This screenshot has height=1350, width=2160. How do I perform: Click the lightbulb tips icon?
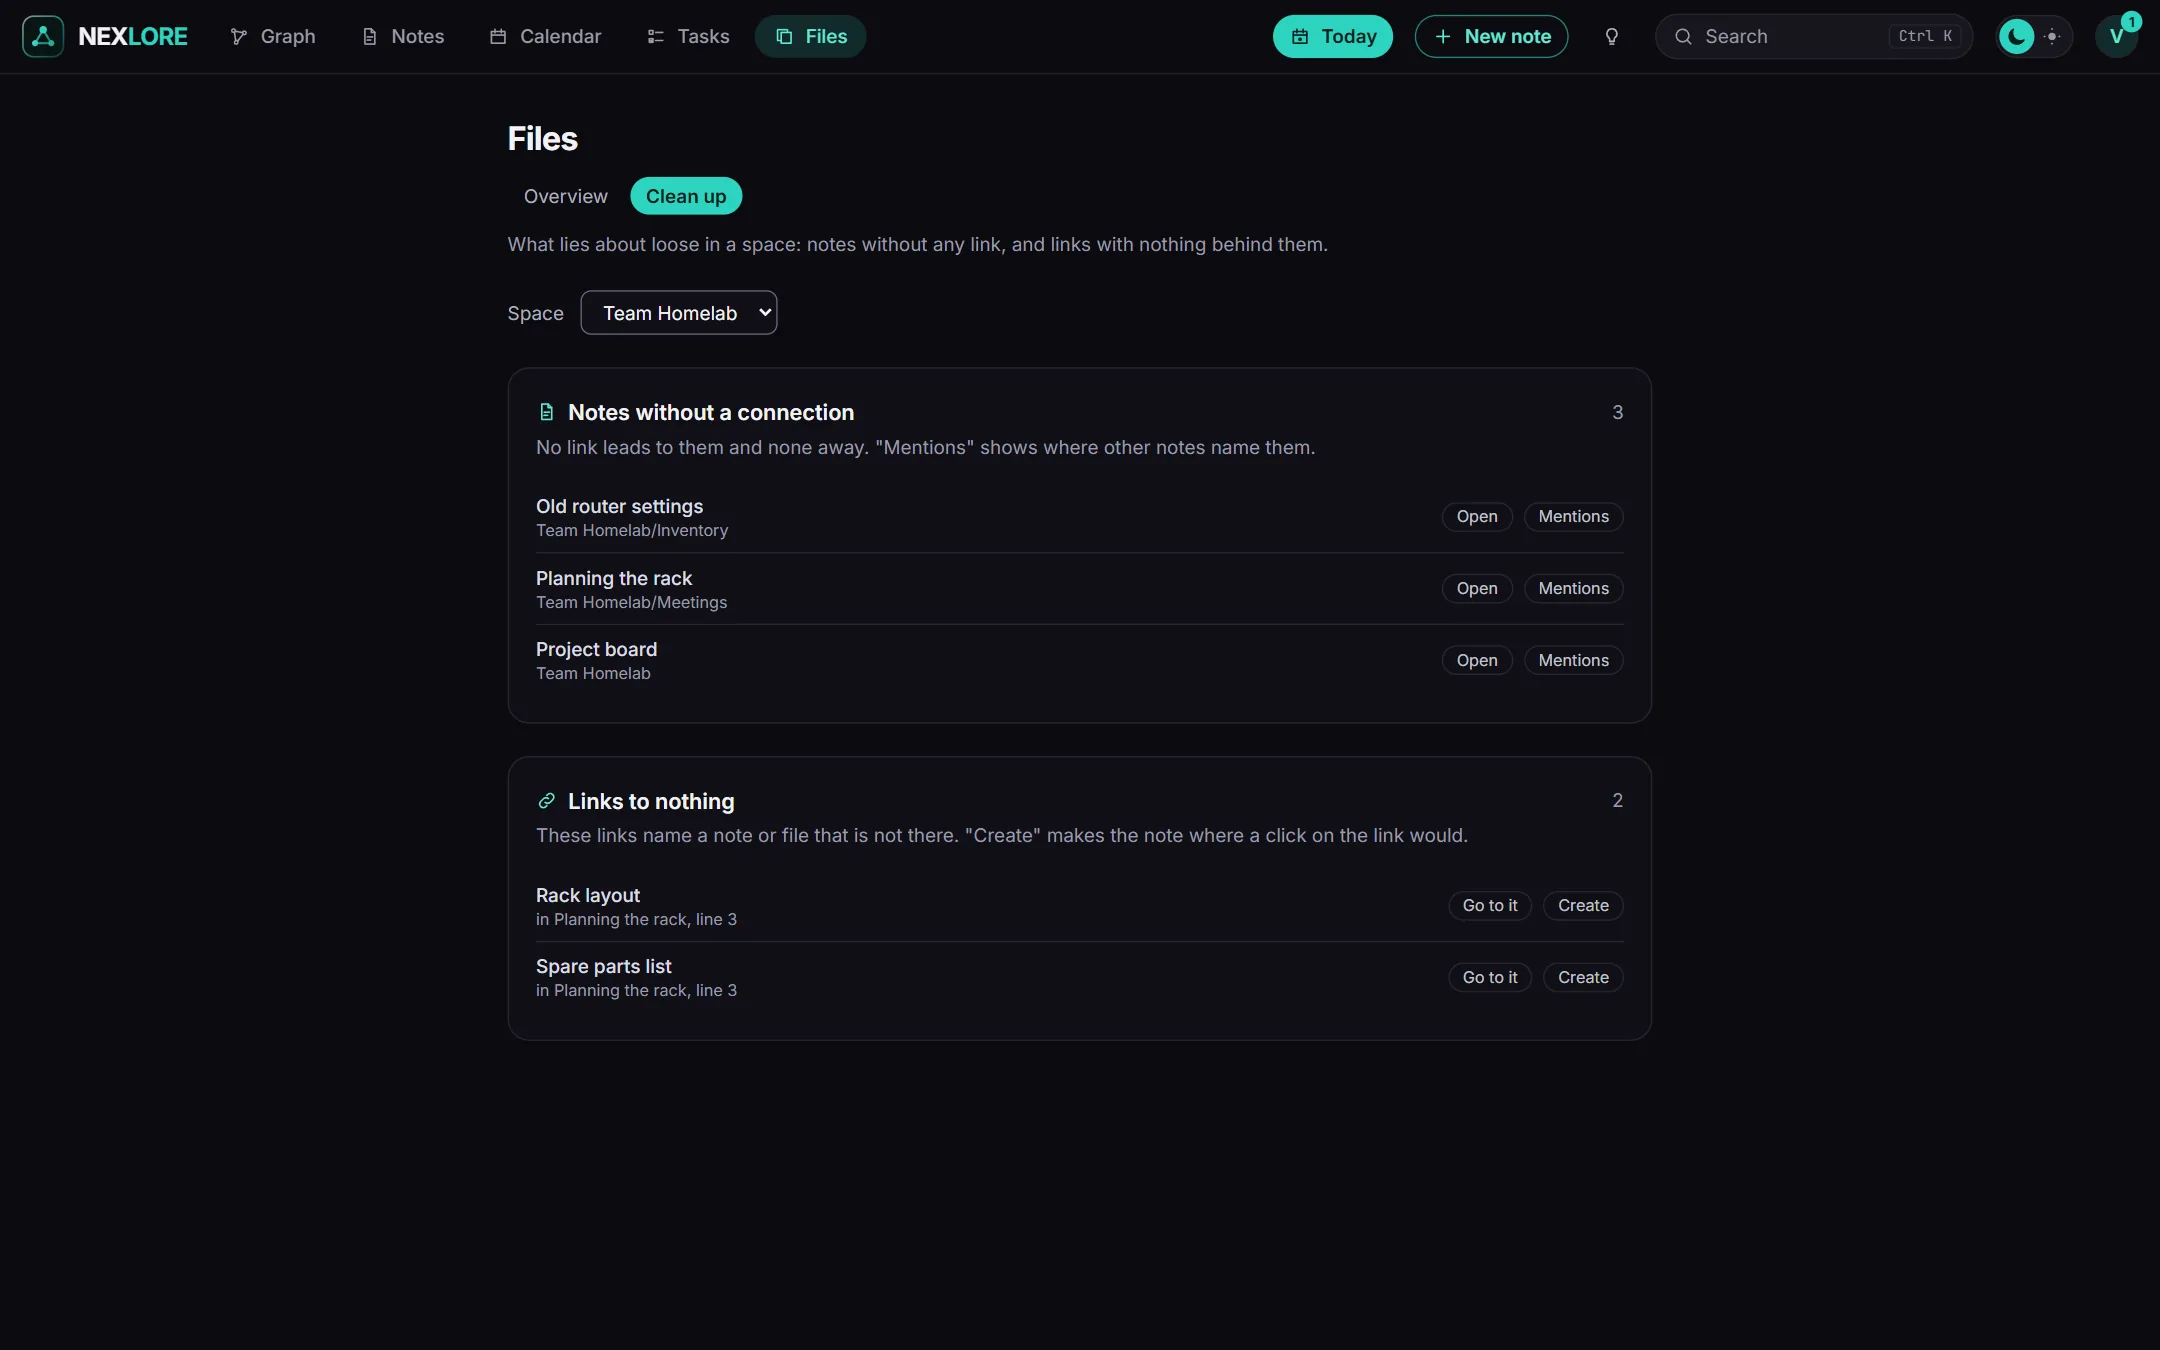coord(1611,36)
